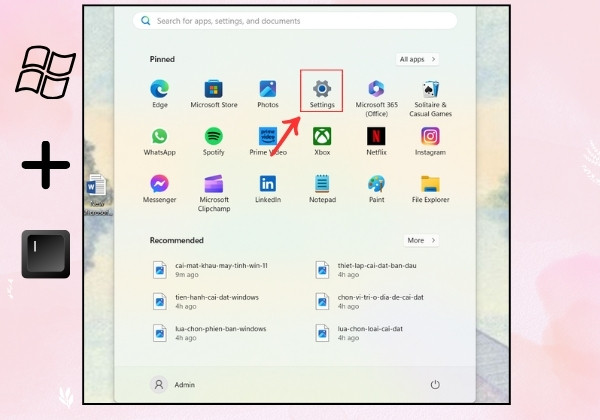Open Solitaire & Casual Games
Image resolution: width=600 pixels, height=420 pixels.
click(x=430, y=98)
